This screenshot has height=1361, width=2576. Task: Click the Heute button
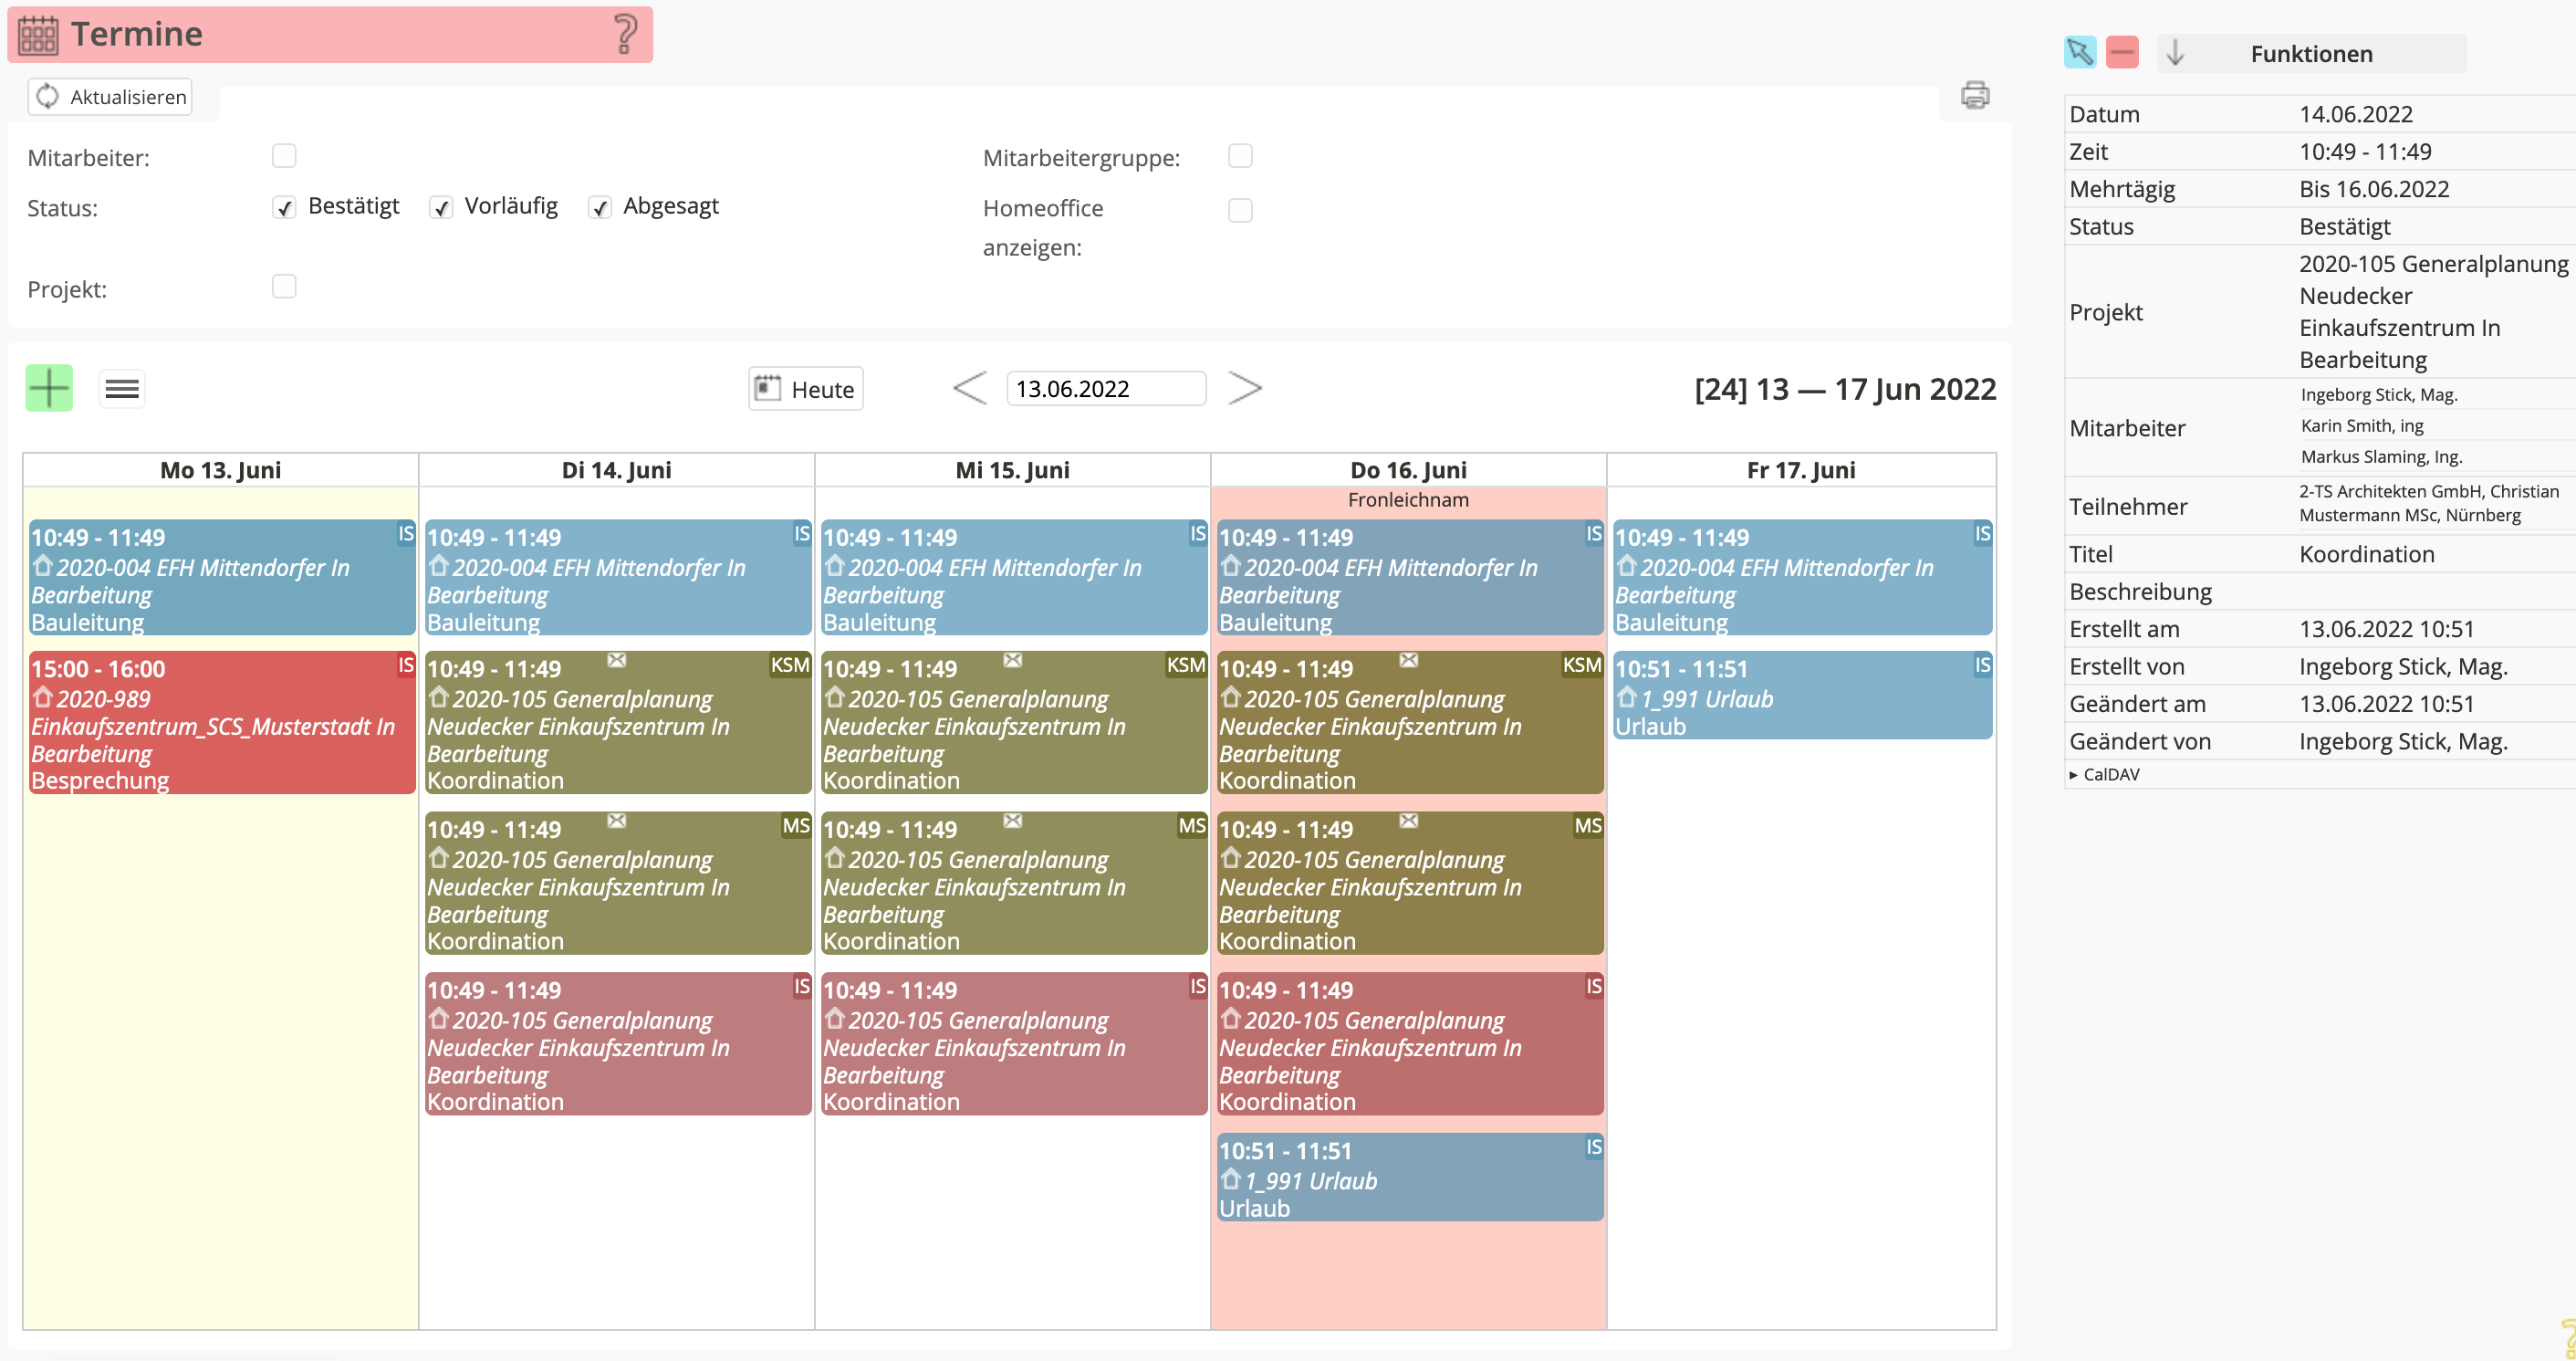(x=806, y=389)
